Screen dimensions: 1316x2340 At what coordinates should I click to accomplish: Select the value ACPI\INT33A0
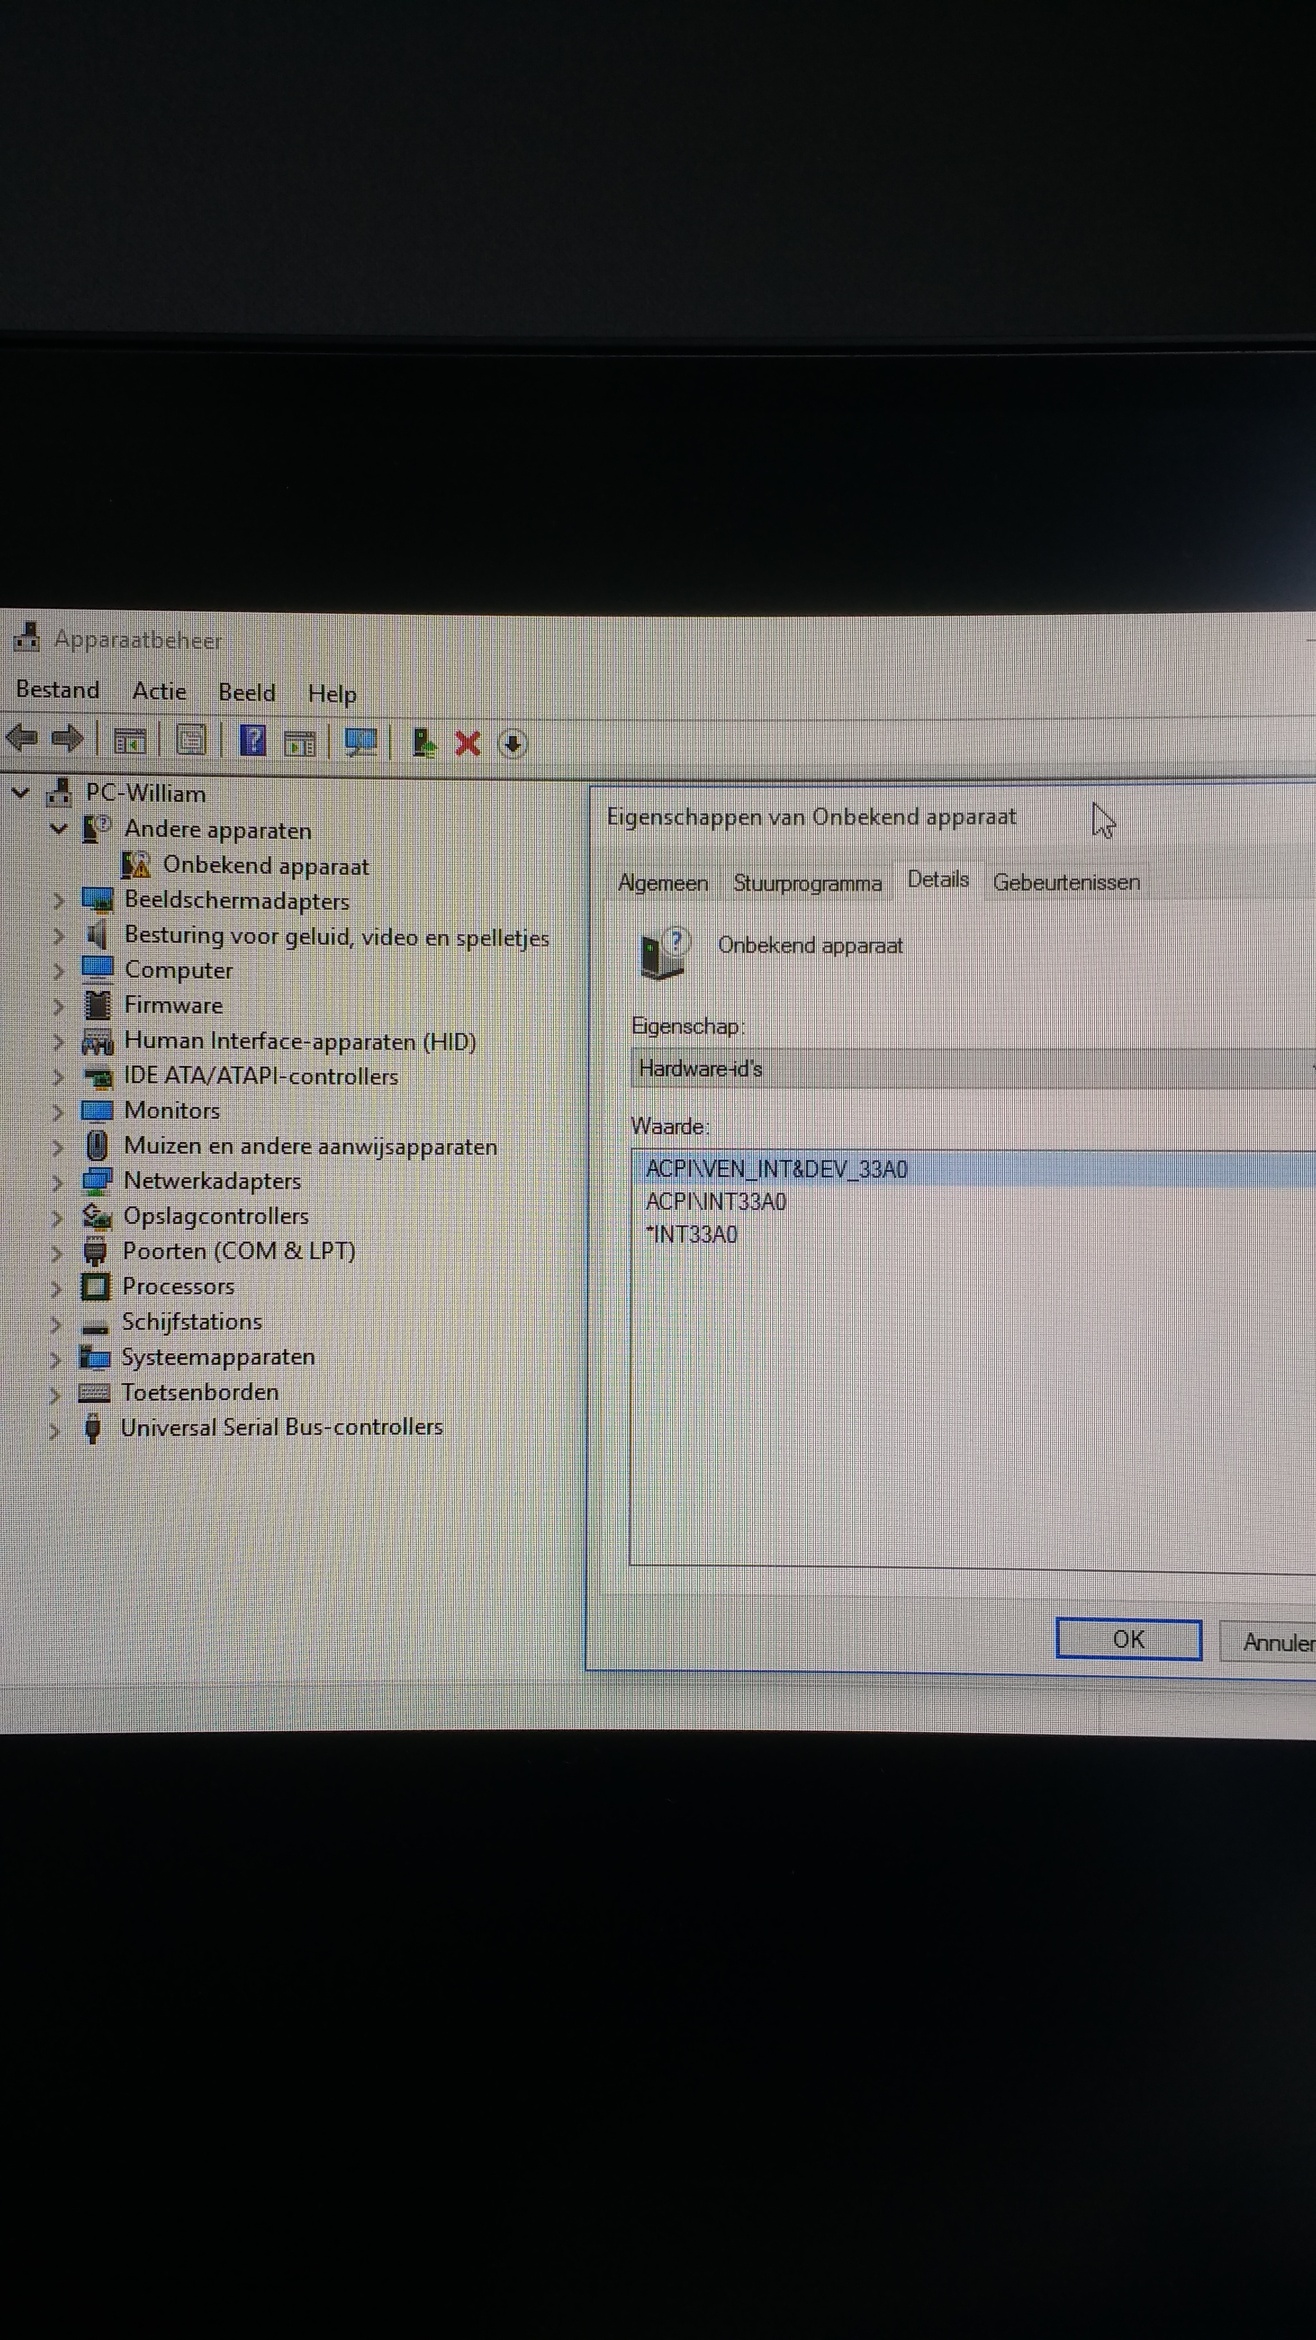pos(716,1201)
